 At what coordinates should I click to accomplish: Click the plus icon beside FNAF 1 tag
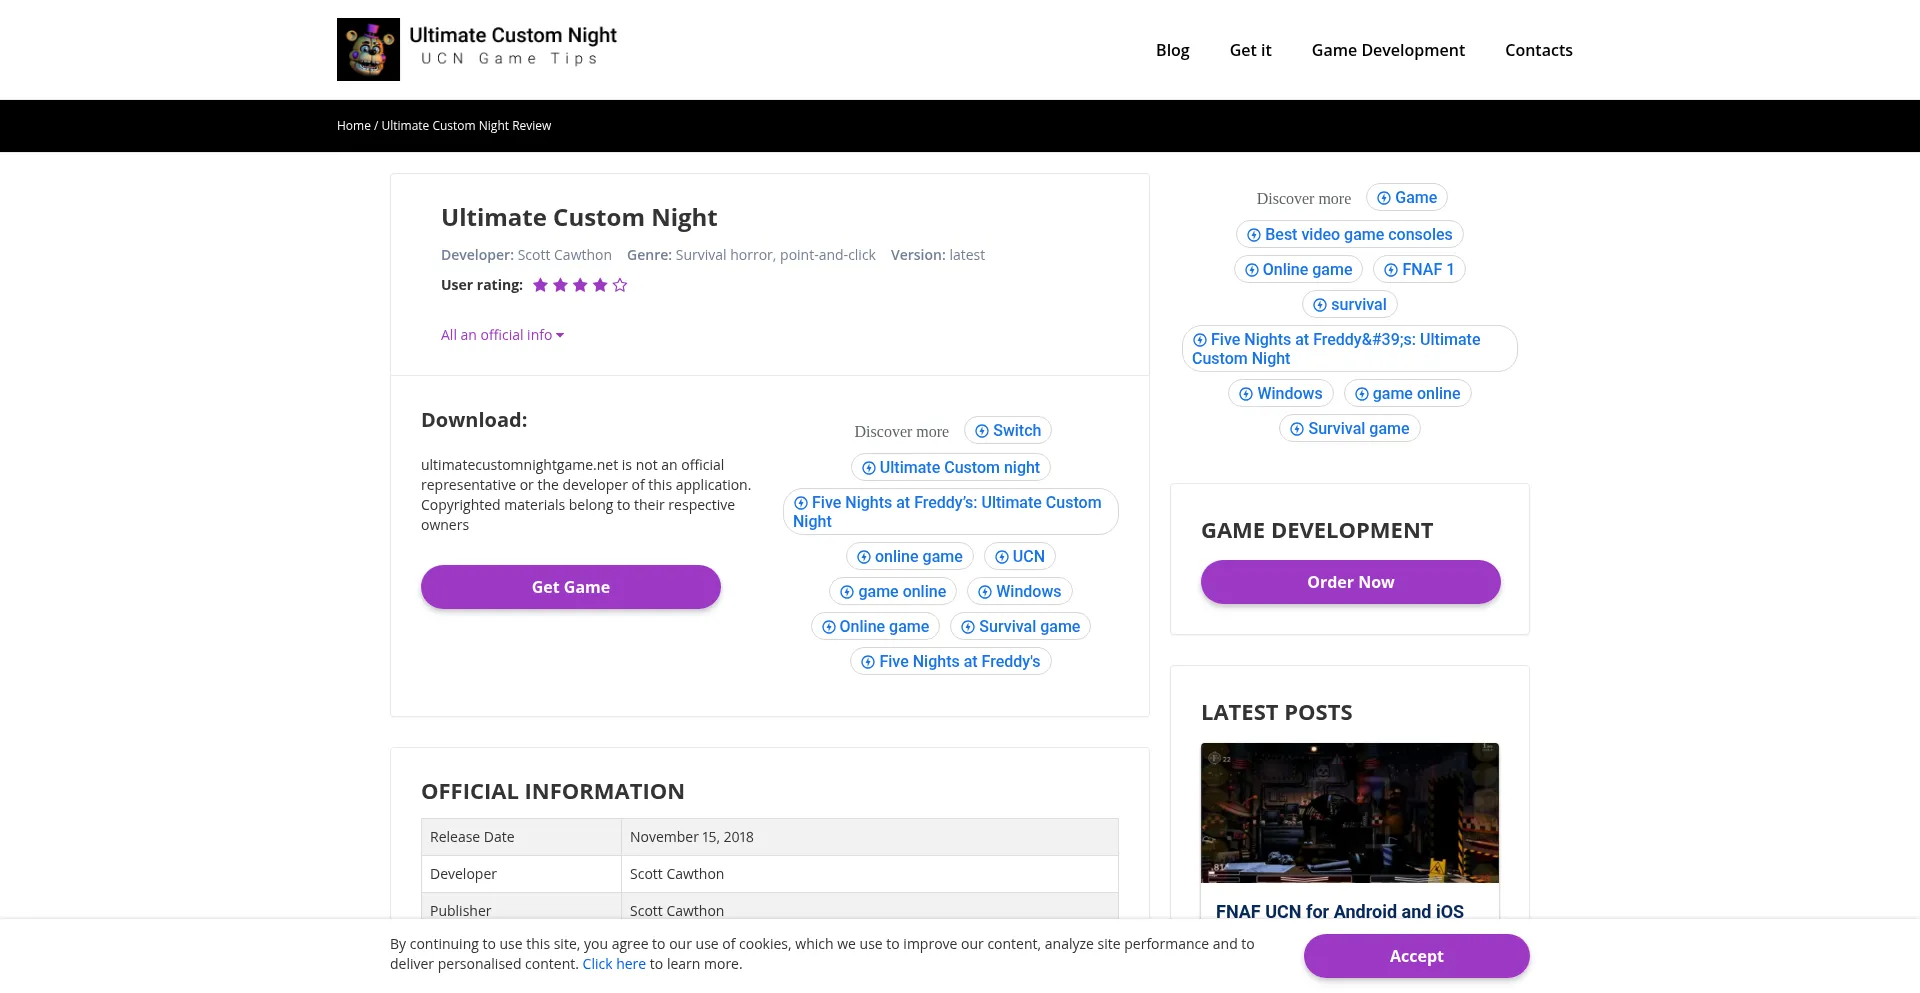(1390, 270)
